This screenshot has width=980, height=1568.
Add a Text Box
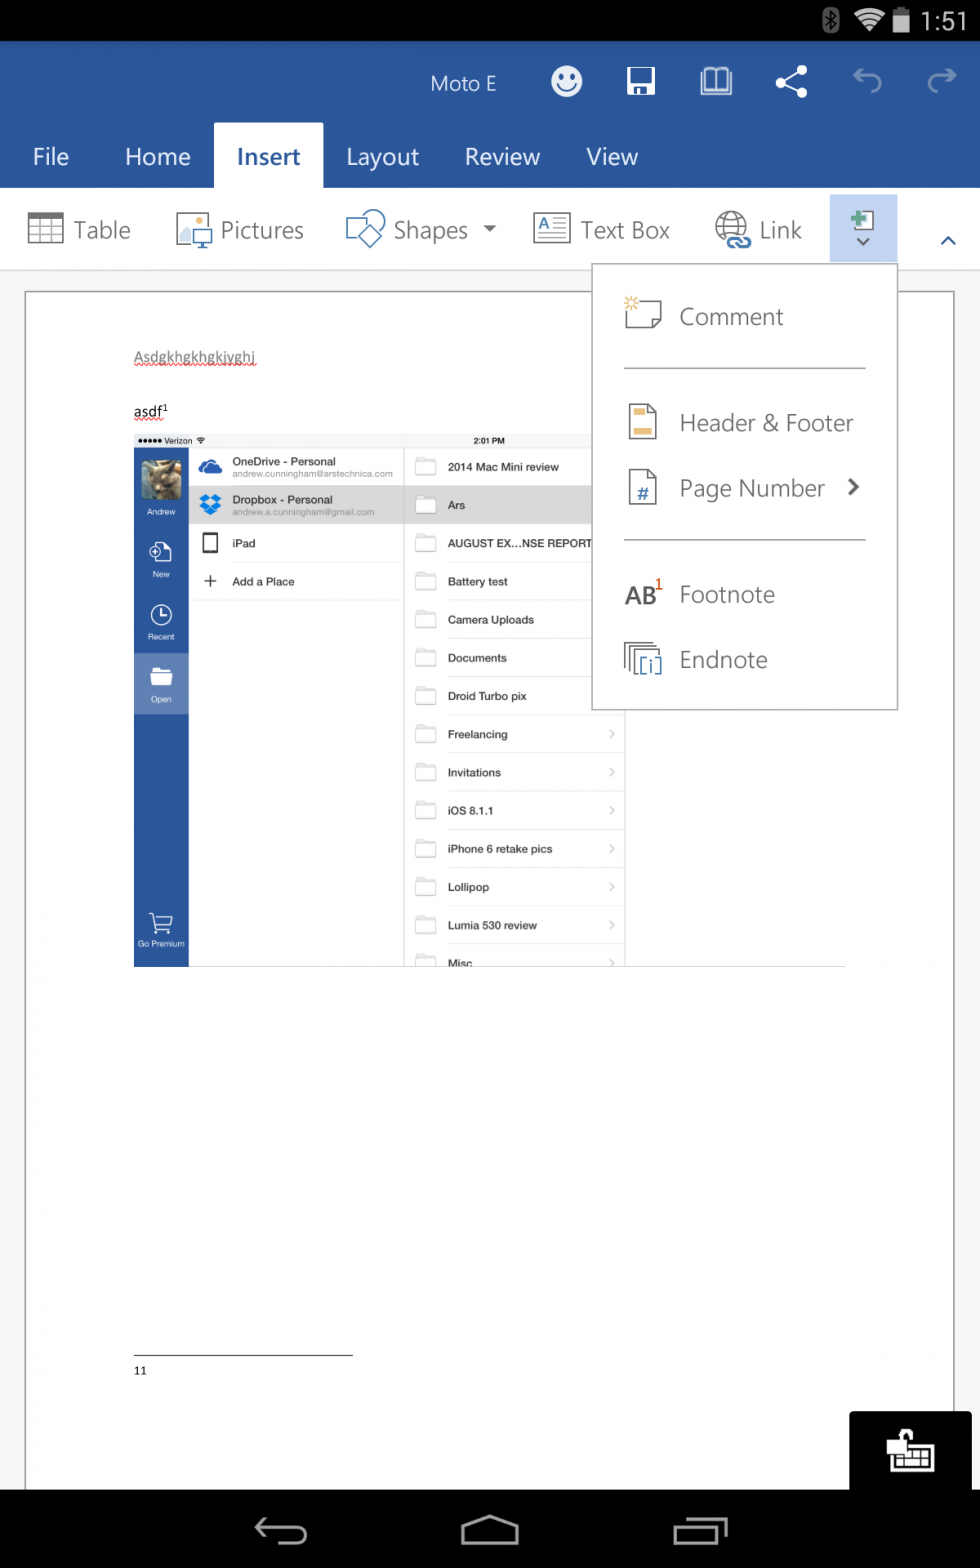[x=601, y=230]
